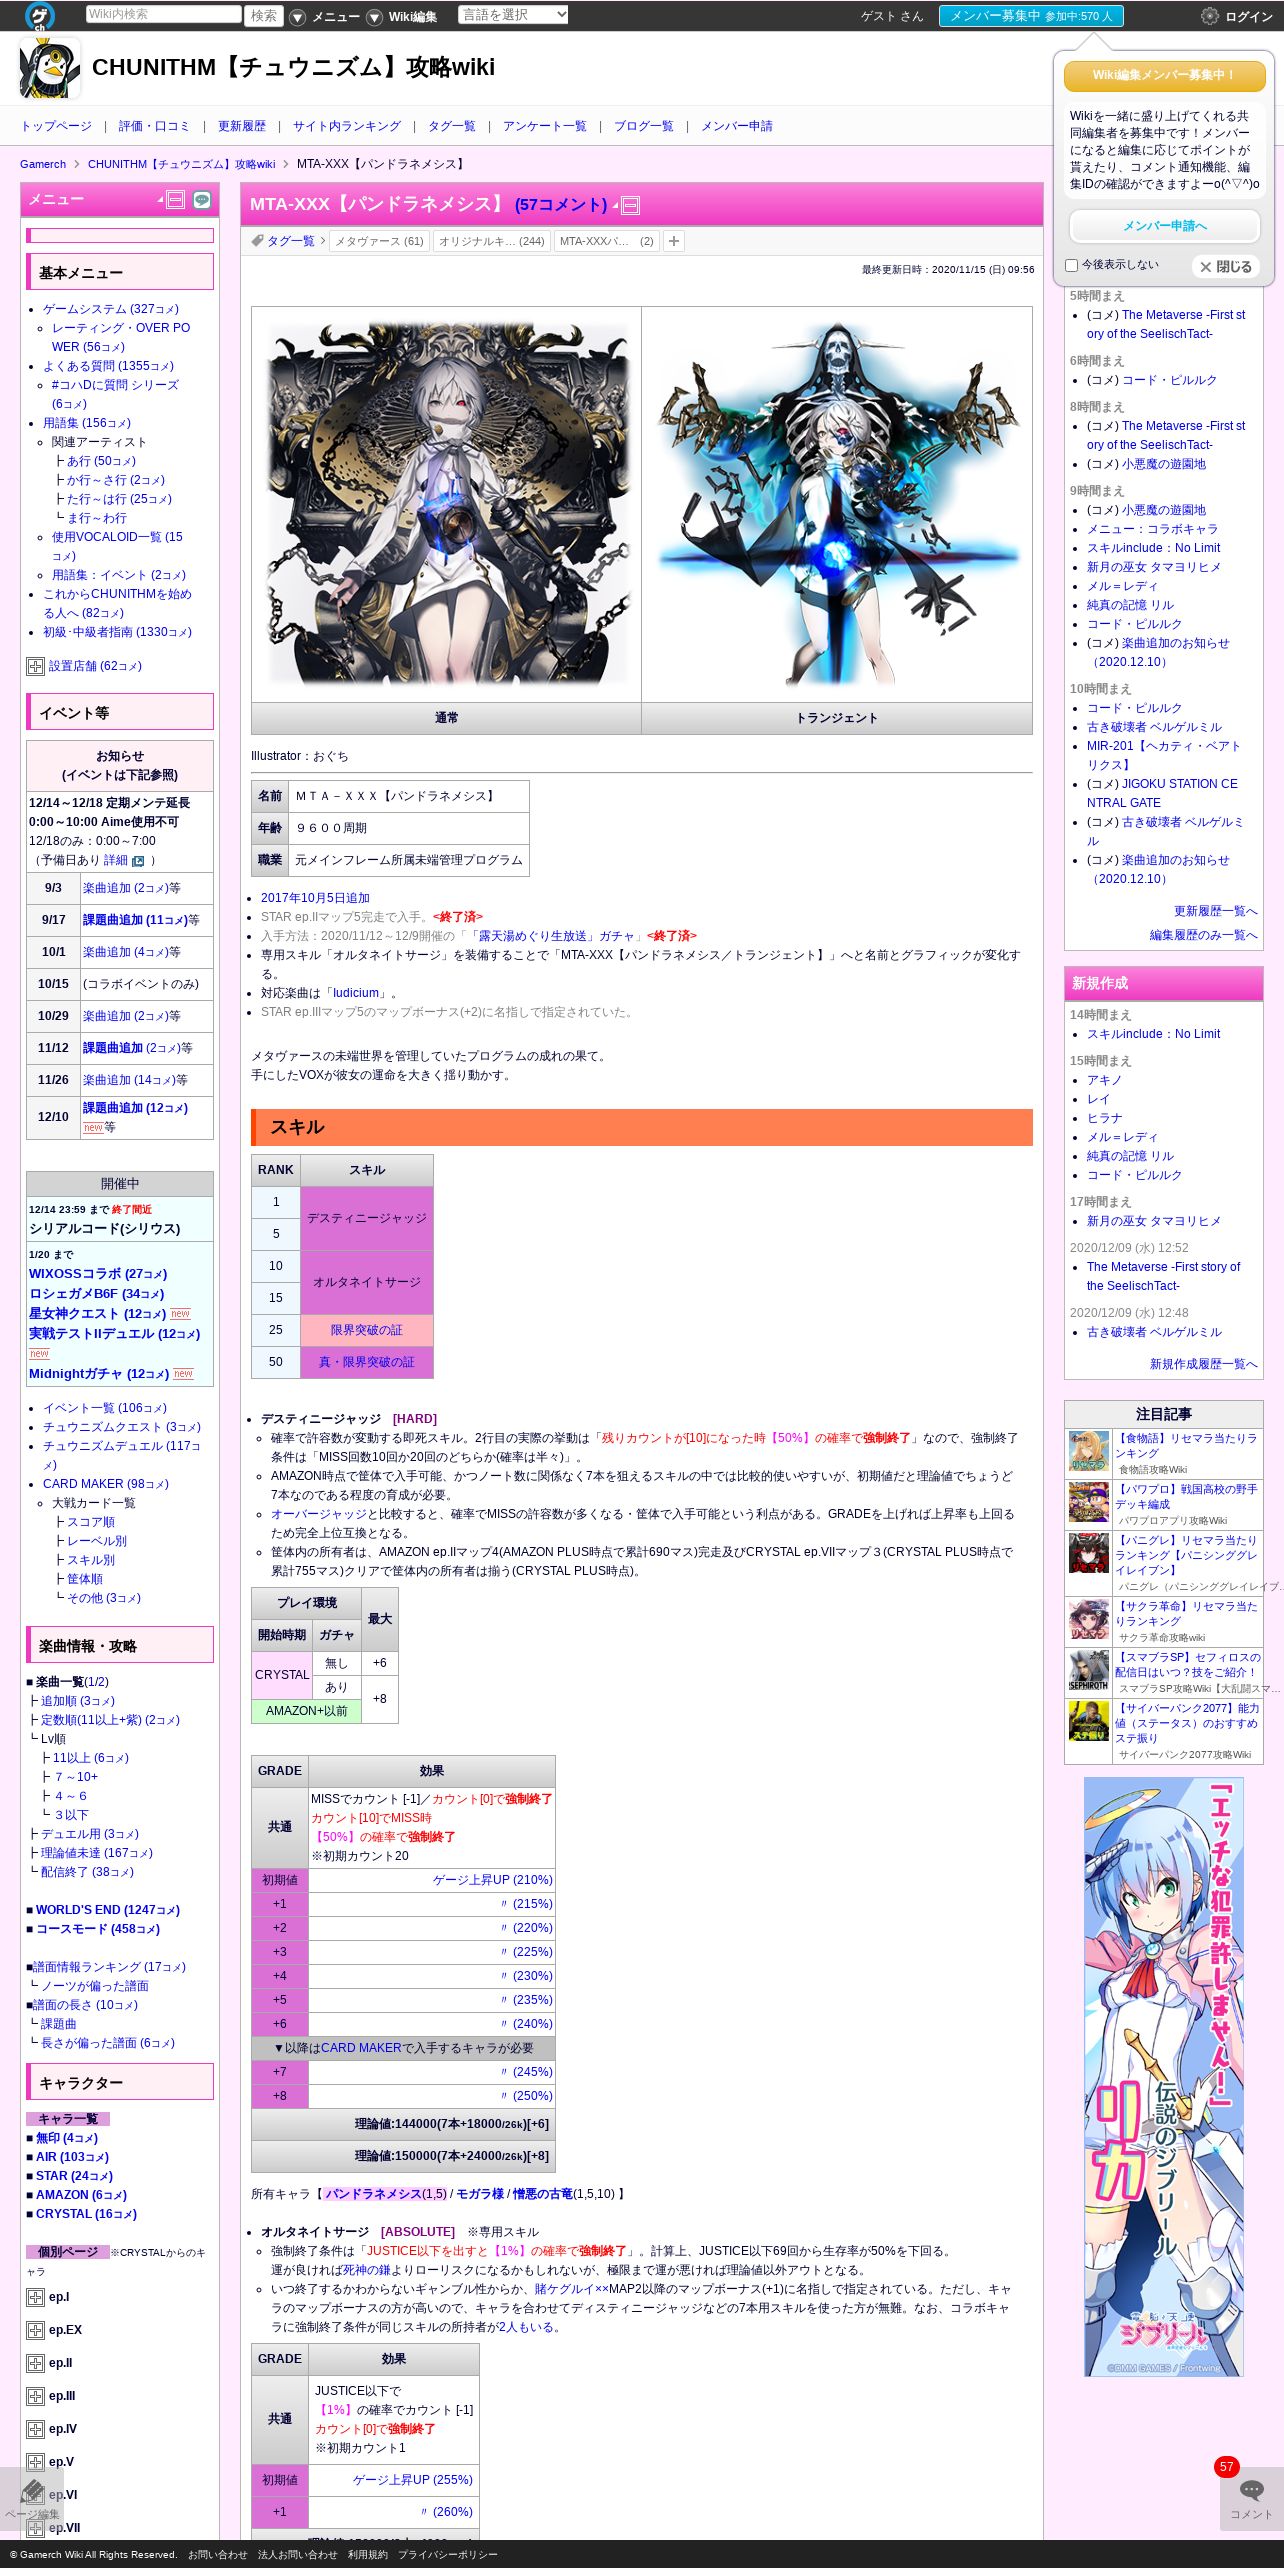
Task: Click the メンバー募集中 button
Action: click(x=1031, y=16)
